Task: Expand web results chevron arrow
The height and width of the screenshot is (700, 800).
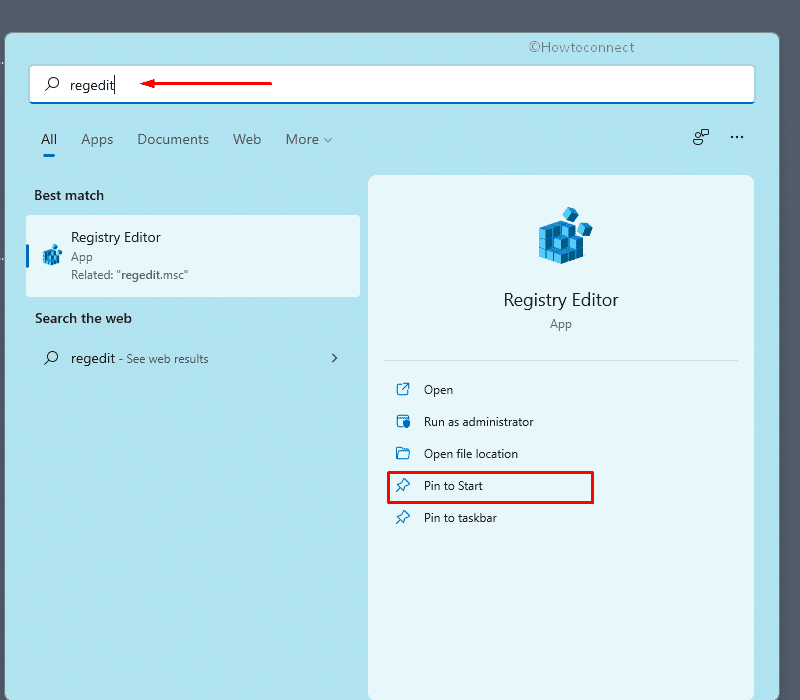Action: (x=334, y=358)
